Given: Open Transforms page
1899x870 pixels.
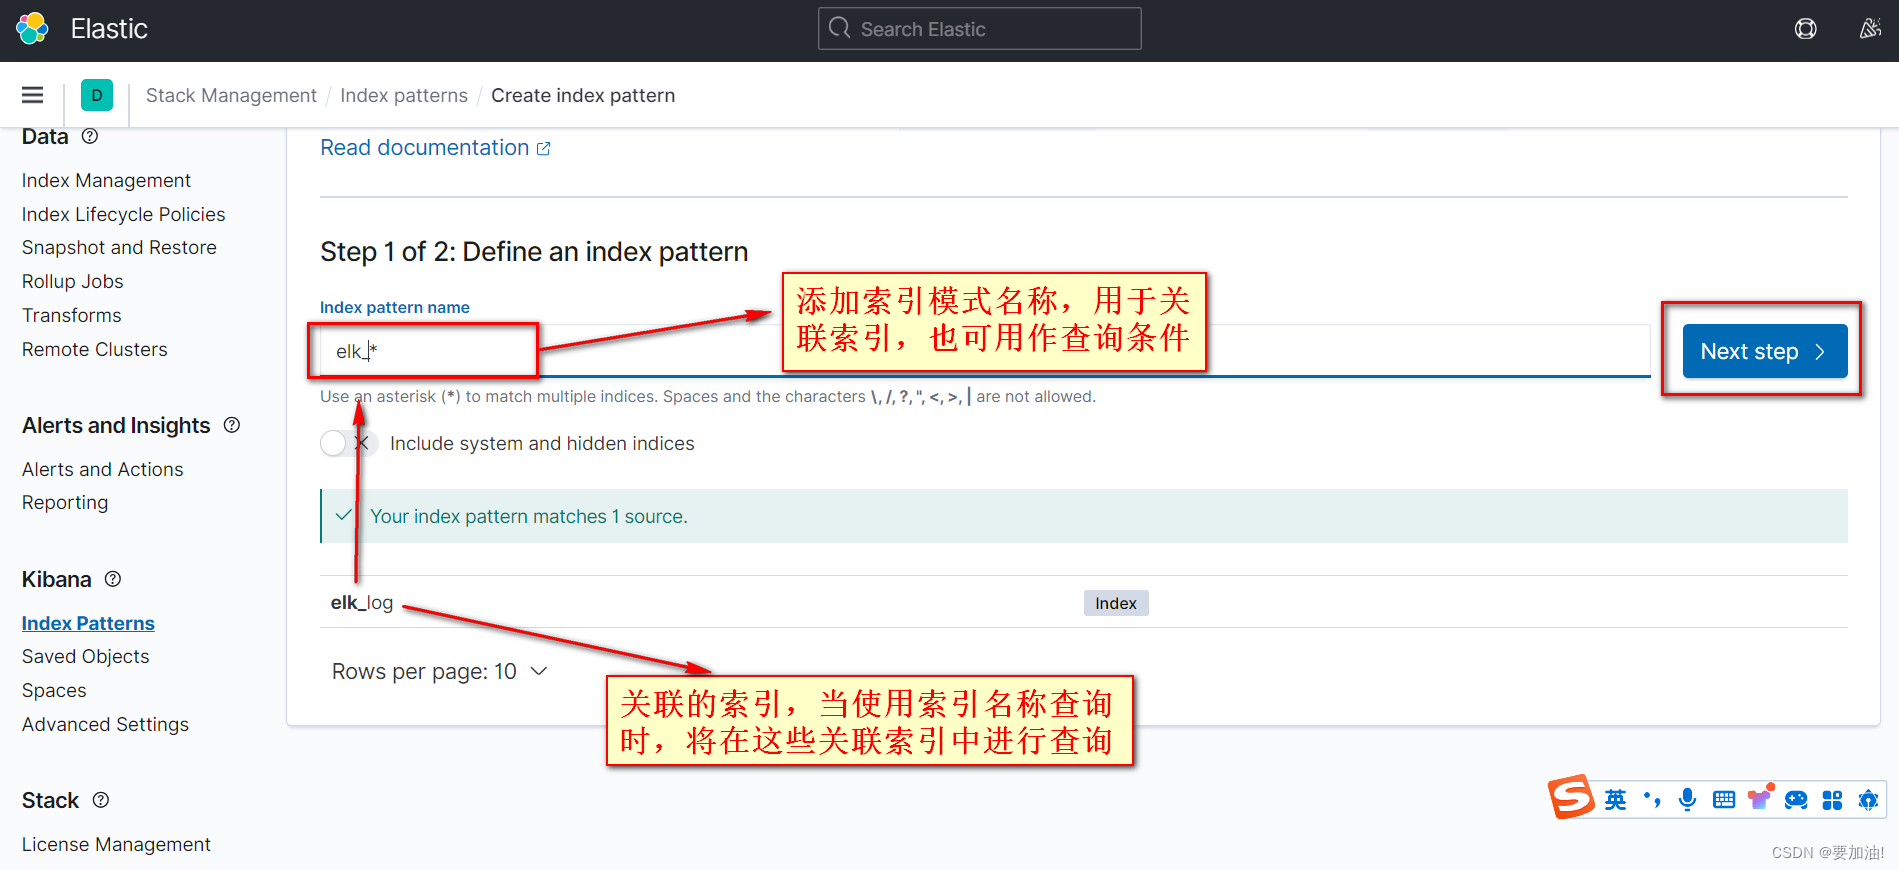Looking at the screenshot, I should 71,315.
